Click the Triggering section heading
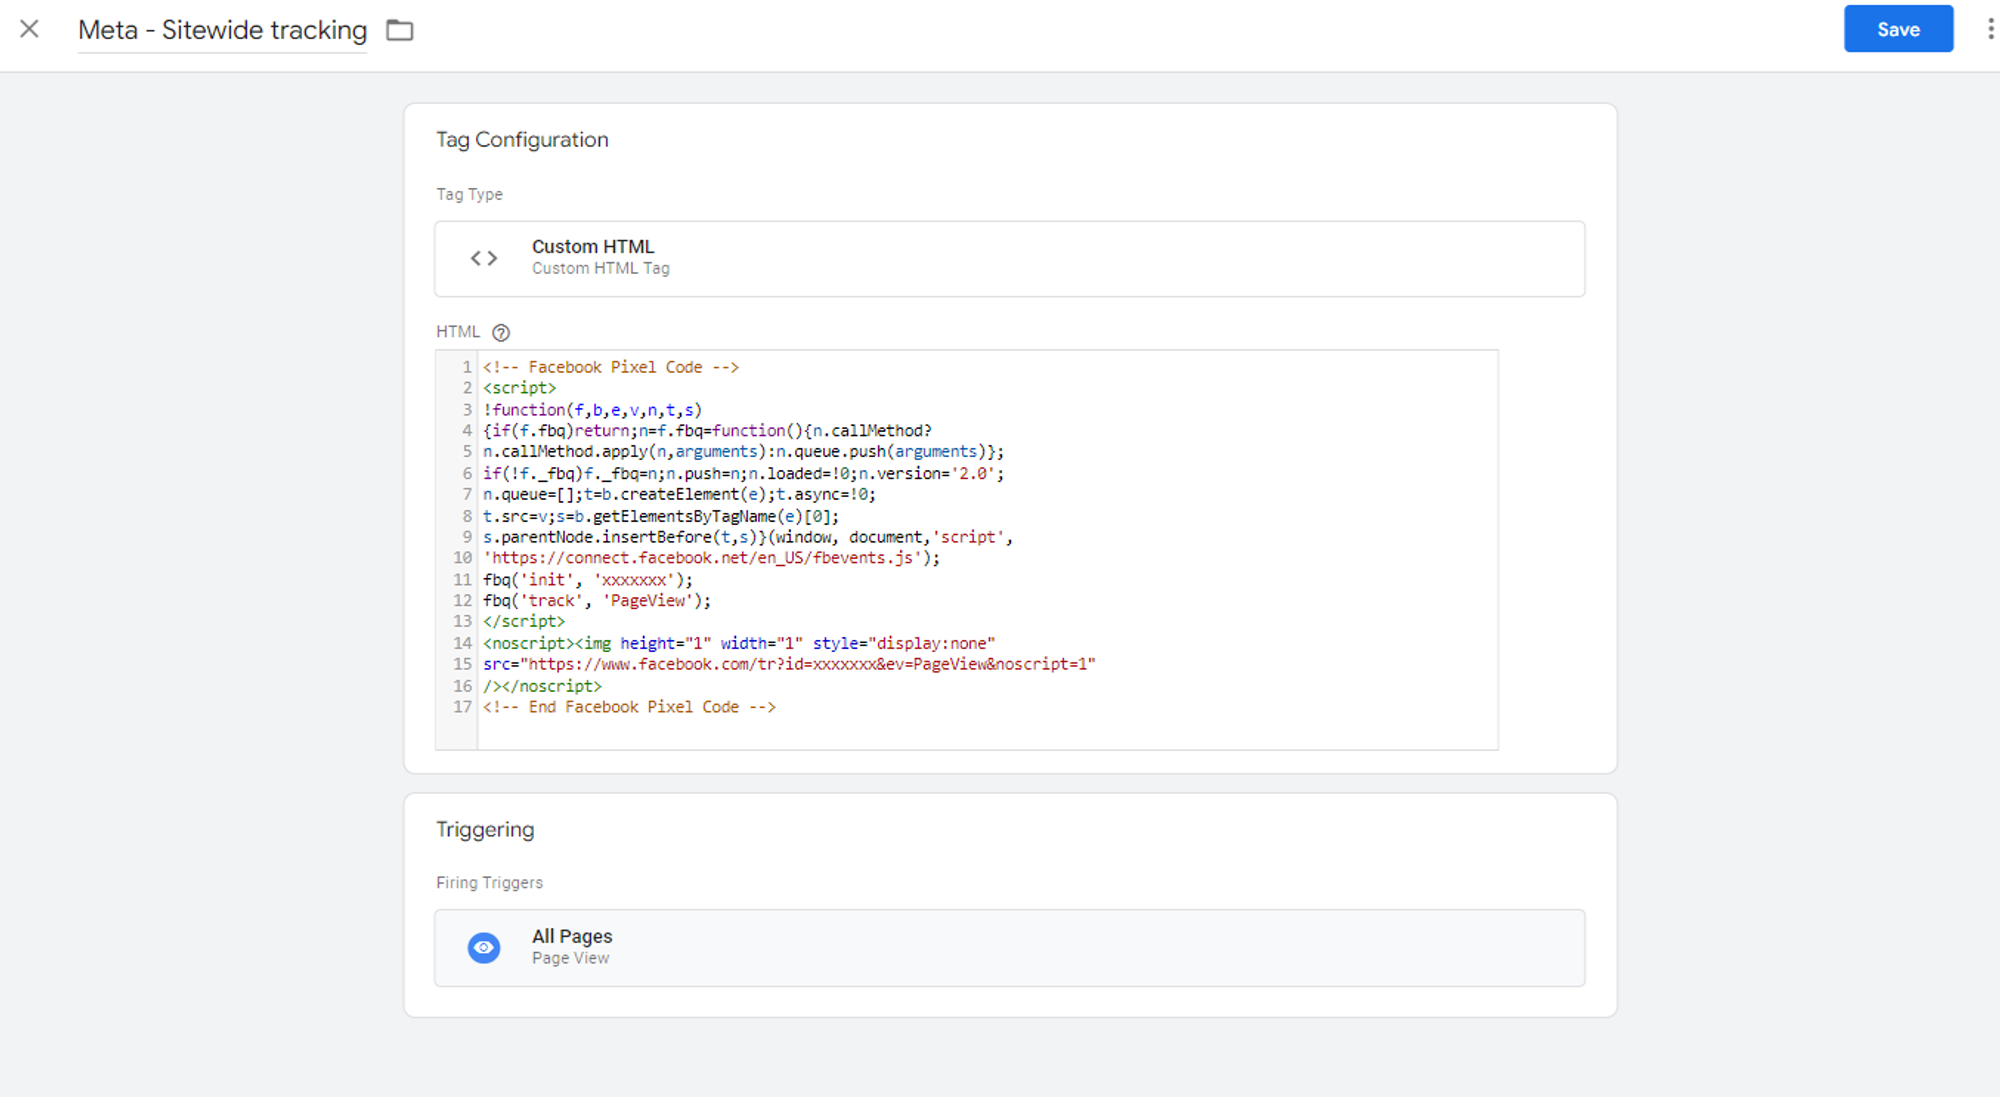The width and height of the screenshot is (2000, 1097). (x=485, y=830)
